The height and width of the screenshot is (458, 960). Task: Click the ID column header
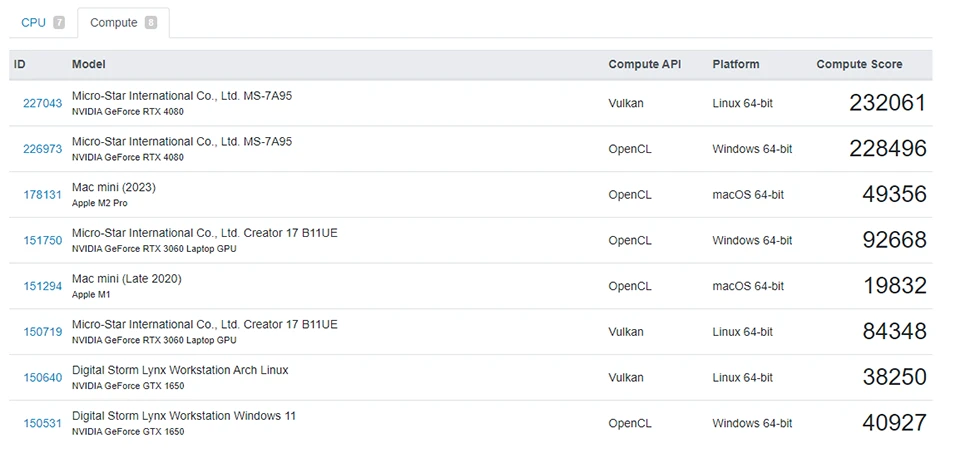[x=19, y=64]
